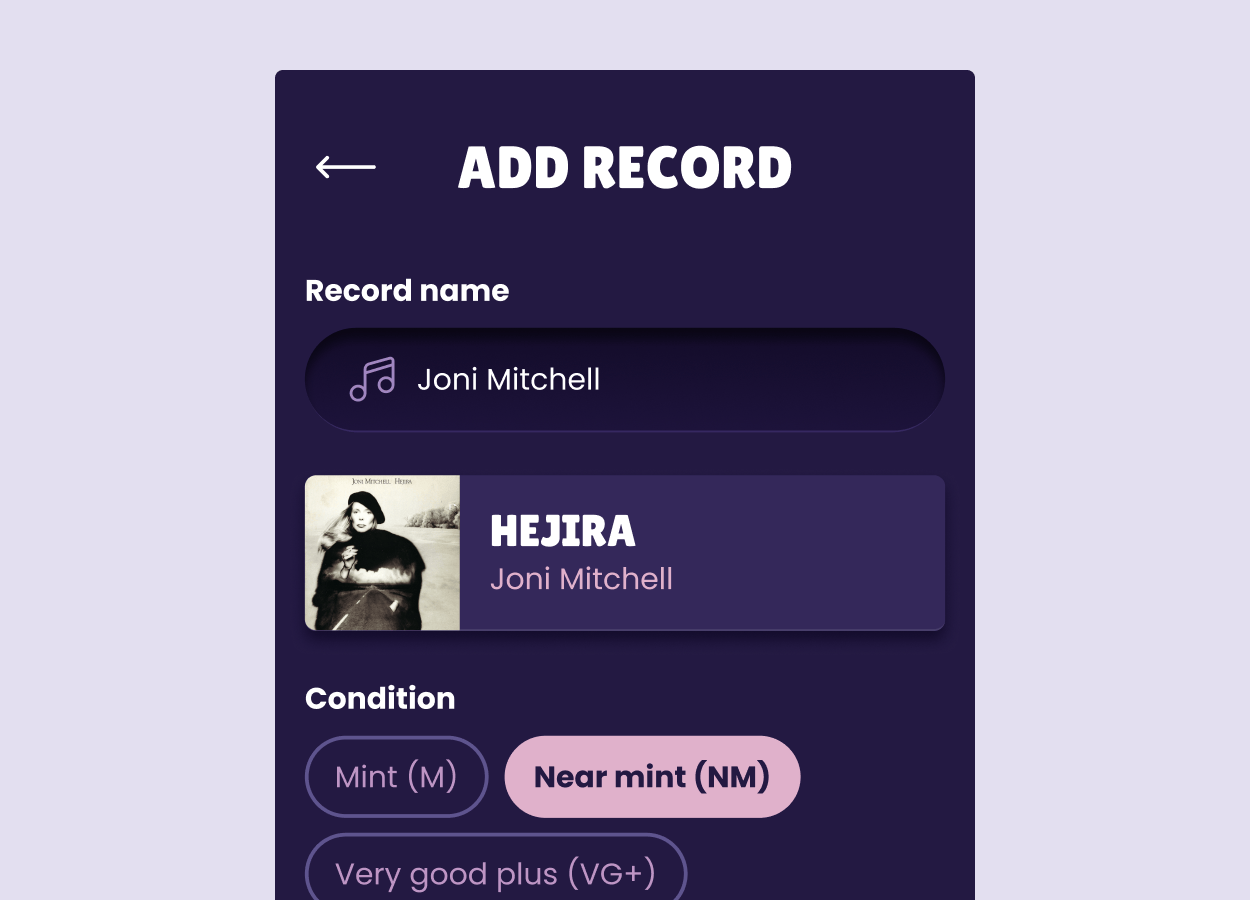Toggle off the highlighted Near mint chip
The image size is (1250, 900).
coord(652,777)
